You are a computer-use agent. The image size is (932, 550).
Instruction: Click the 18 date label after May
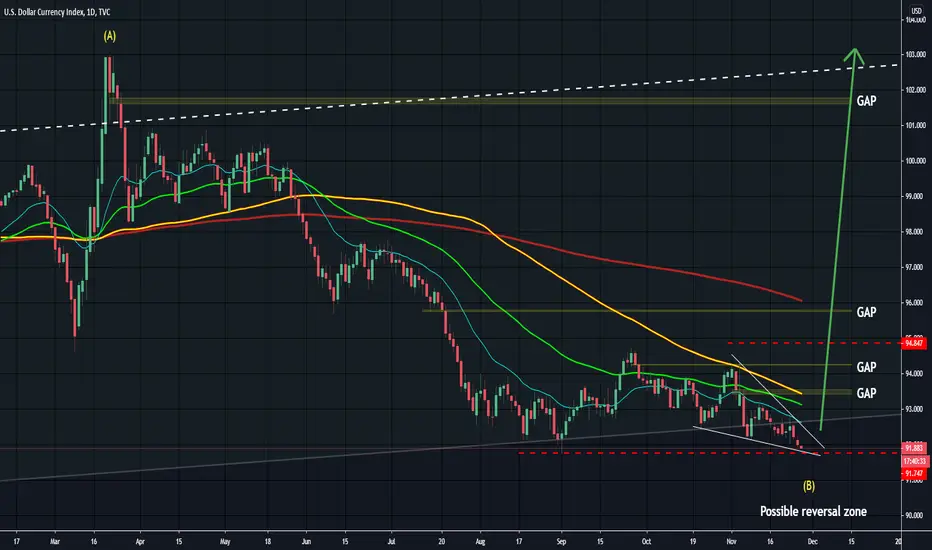(267, 542)
